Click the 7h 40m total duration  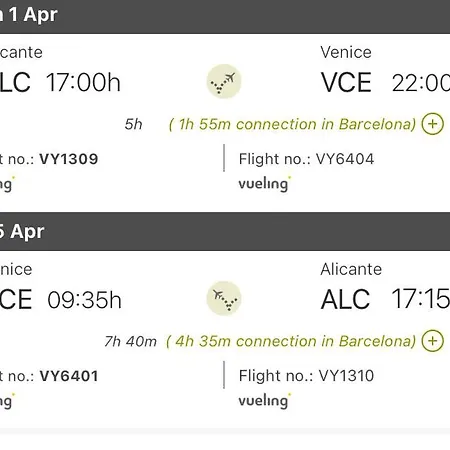pyautogui.click(x=130, y=341)
